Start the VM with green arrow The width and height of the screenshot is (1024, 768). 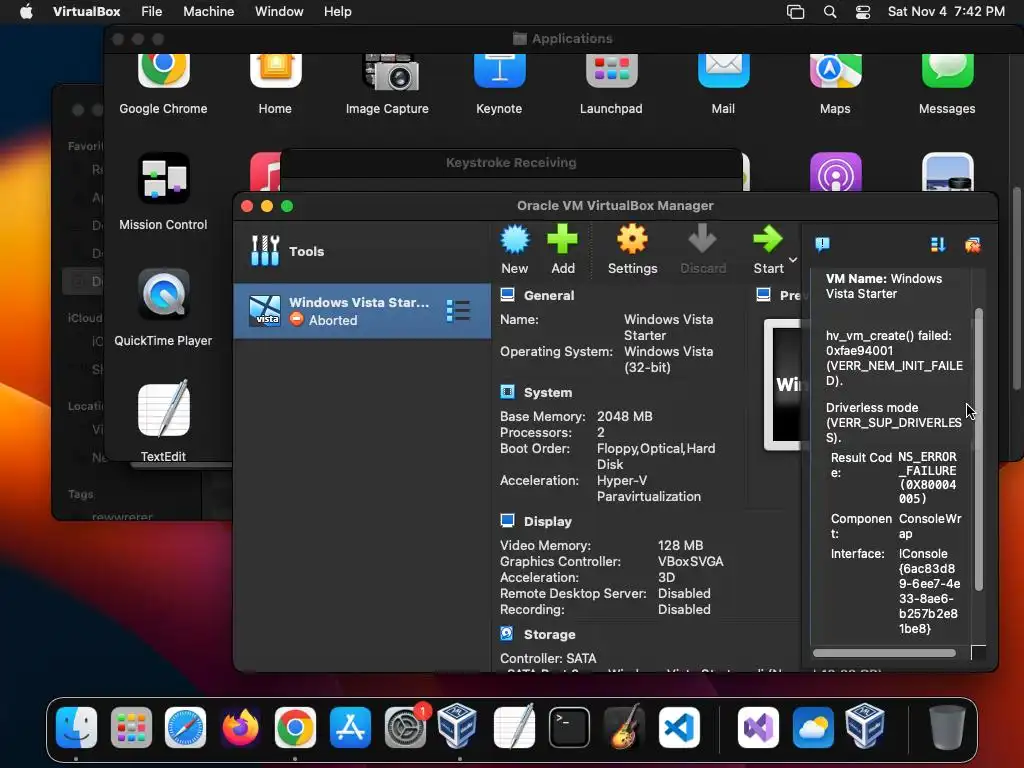click(x=768, y=240)
